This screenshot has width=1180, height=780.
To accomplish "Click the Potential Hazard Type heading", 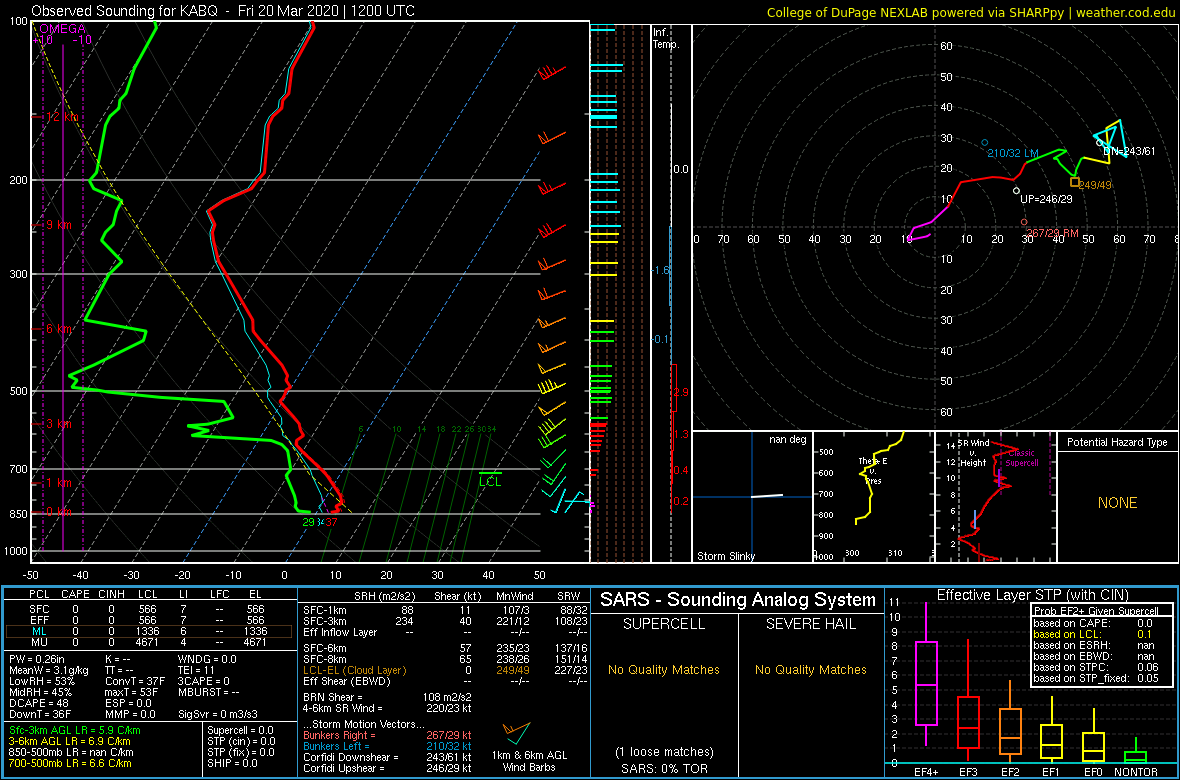I will click(1118, 443).
